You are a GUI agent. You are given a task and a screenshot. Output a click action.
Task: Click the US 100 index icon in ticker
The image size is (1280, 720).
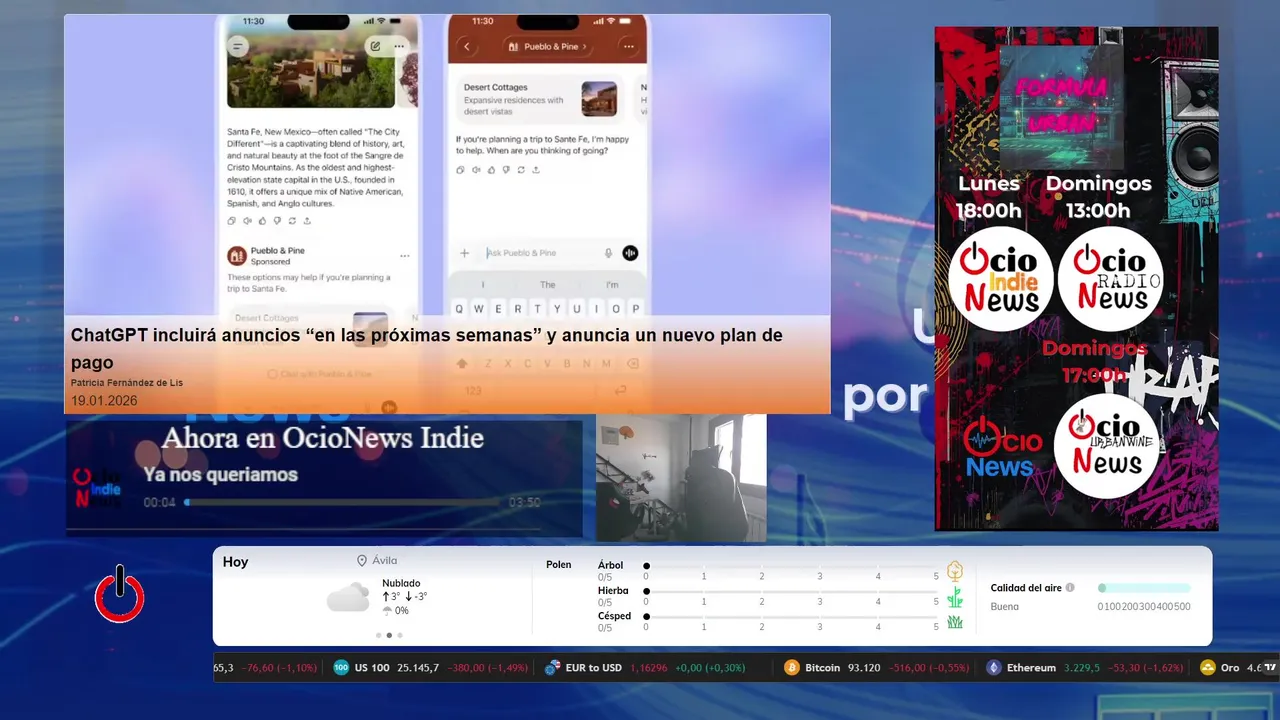[341, 667]
